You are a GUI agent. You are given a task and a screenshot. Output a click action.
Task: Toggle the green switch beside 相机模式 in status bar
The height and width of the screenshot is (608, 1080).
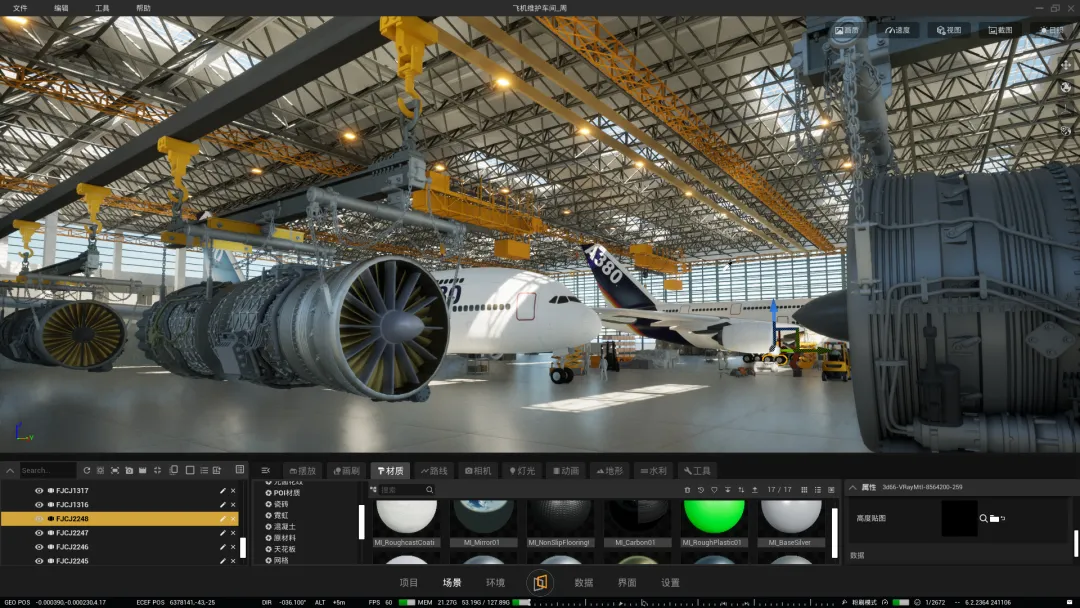point(900,602)
